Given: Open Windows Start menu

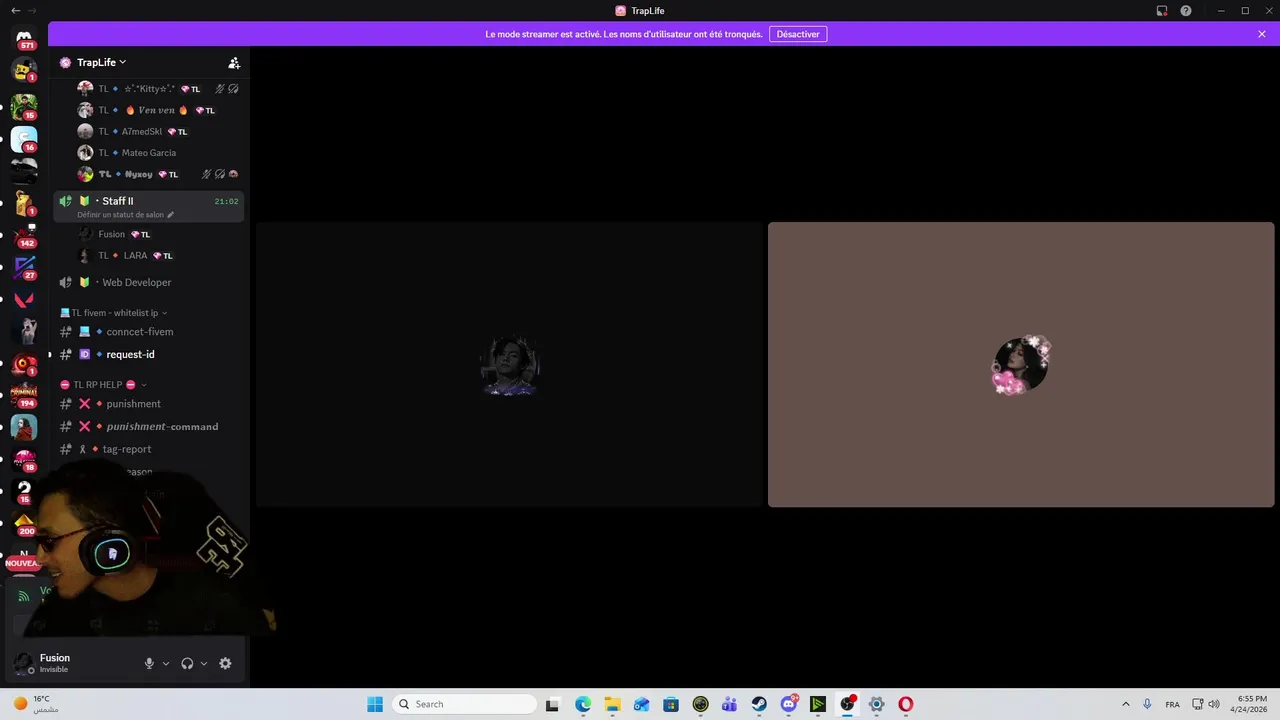Looking at the screenshot, I should point(375,704).
